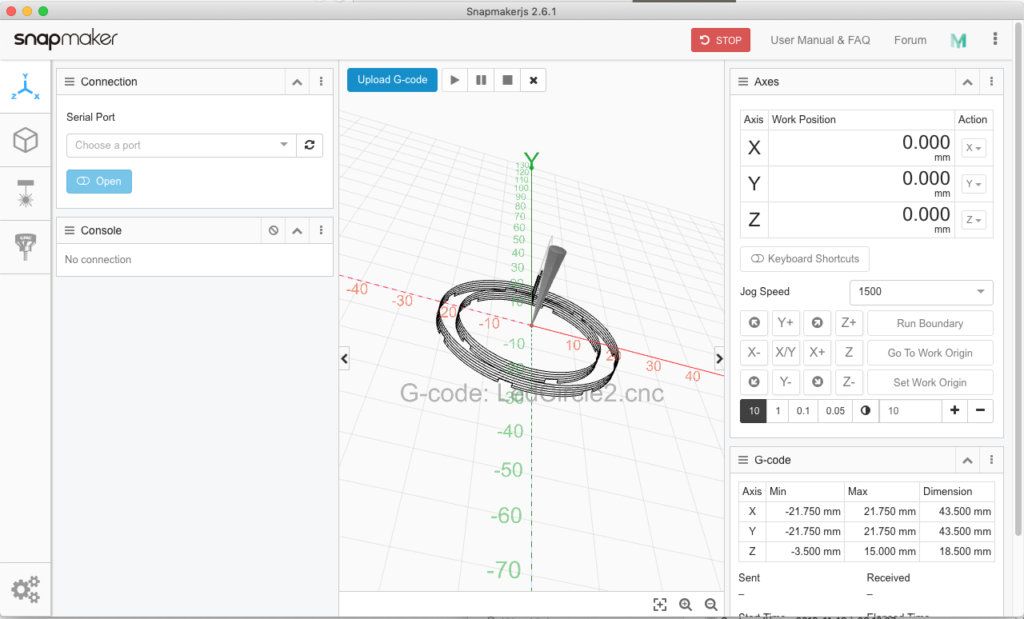1024x619 pixels.
Task: Start running the G-code with the play button
Action: coord(455,80)
